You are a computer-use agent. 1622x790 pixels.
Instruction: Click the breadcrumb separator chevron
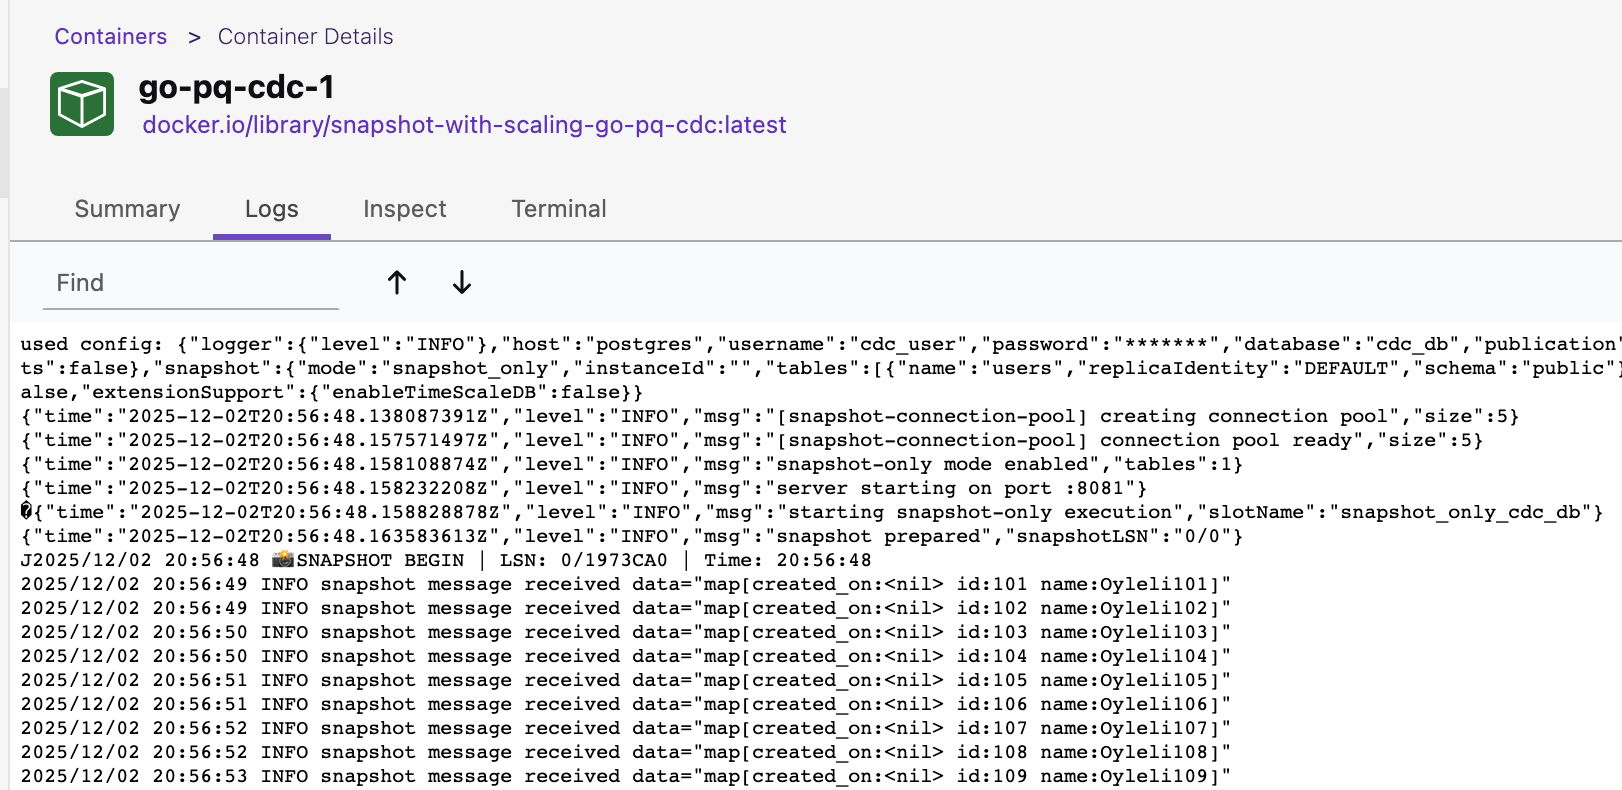[x=194, y=37]
